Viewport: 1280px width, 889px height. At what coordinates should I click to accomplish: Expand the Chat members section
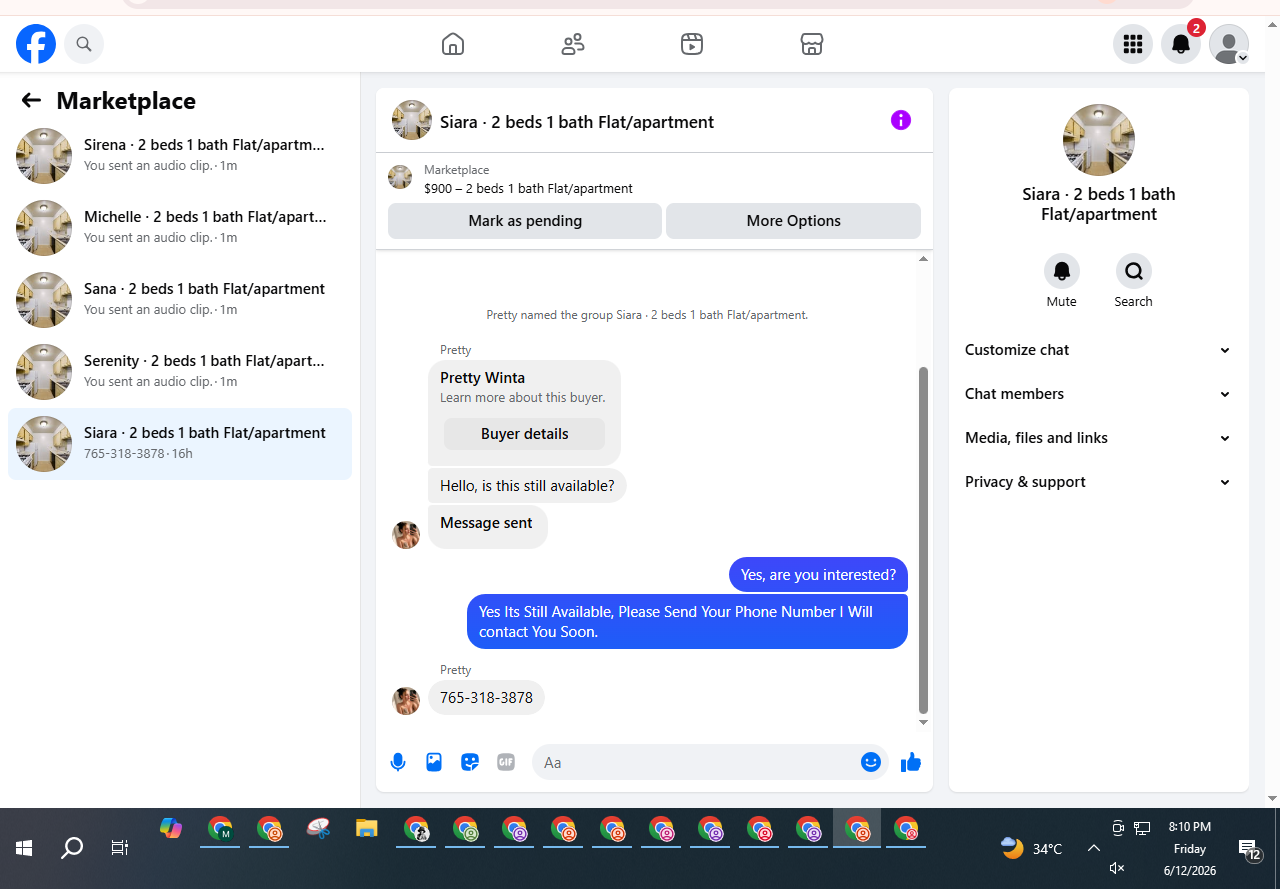1098,394
